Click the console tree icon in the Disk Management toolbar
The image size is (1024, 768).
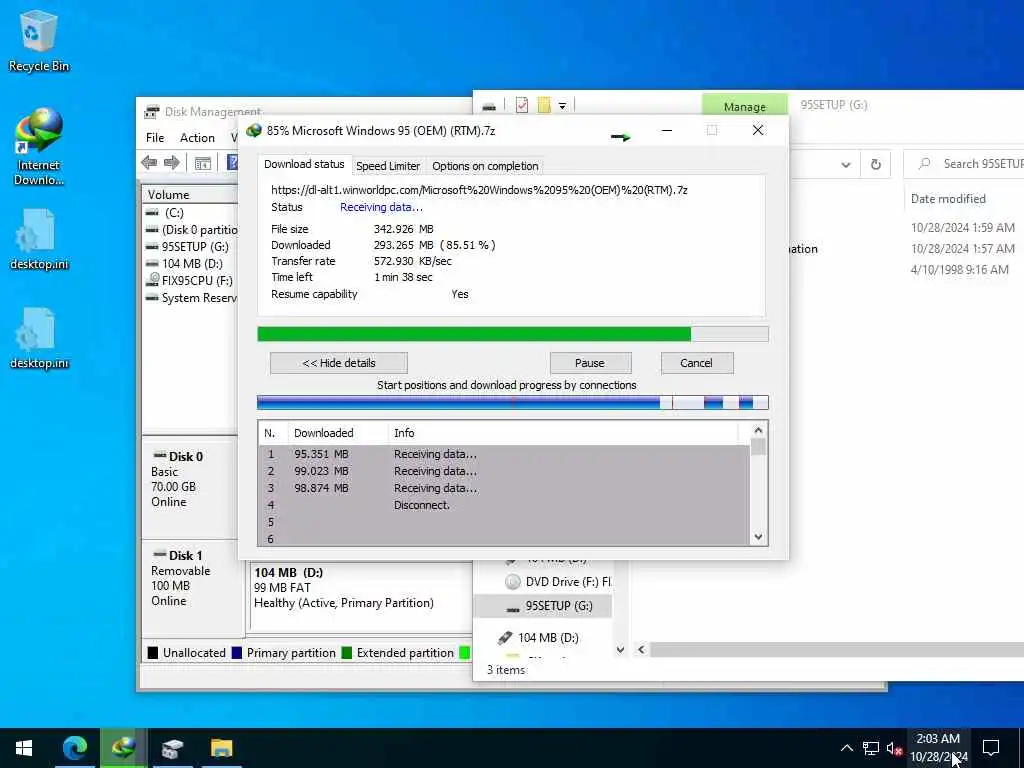203,163
